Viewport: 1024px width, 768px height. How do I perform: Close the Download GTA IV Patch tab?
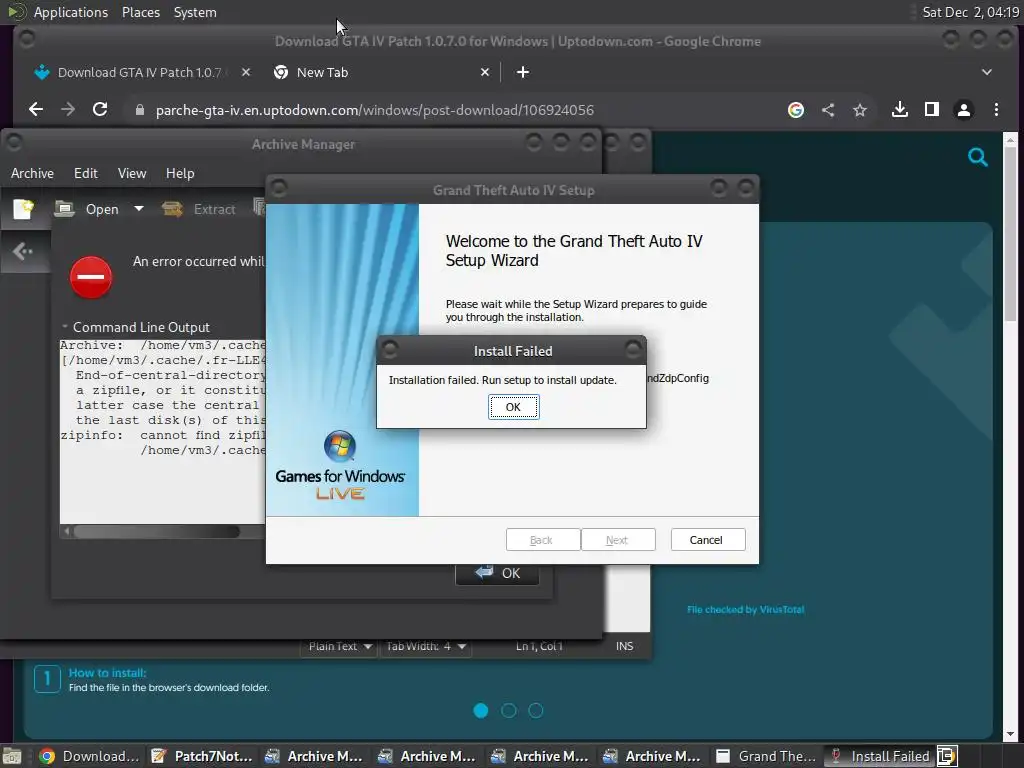click(246, 72)
